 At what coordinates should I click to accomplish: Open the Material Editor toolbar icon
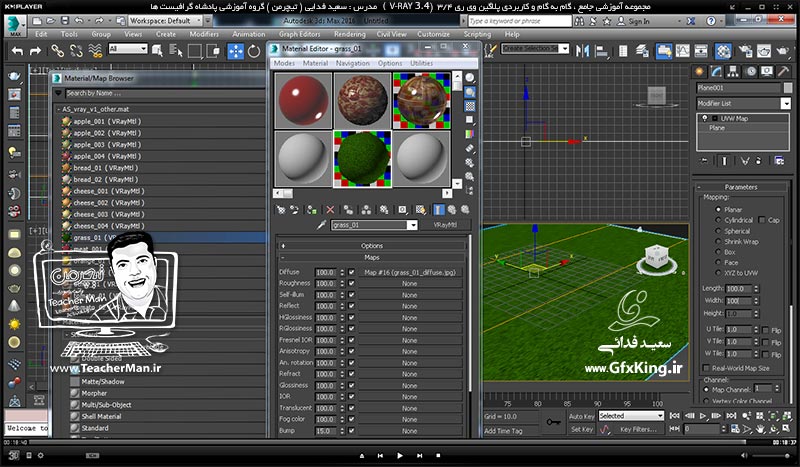(x=723, y=51)
